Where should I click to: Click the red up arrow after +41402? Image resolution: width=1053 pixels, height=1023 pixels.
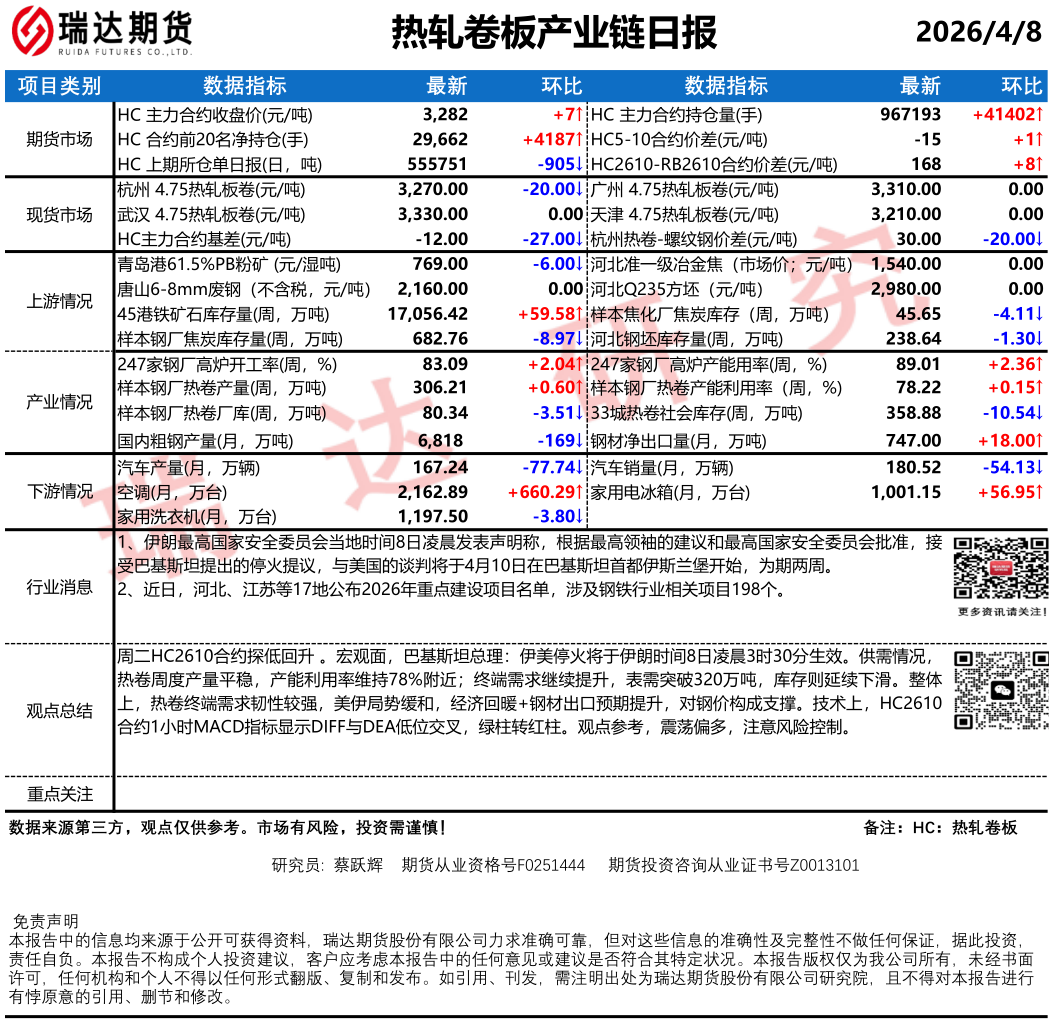pyautogui.click(x=1039, y=115)
